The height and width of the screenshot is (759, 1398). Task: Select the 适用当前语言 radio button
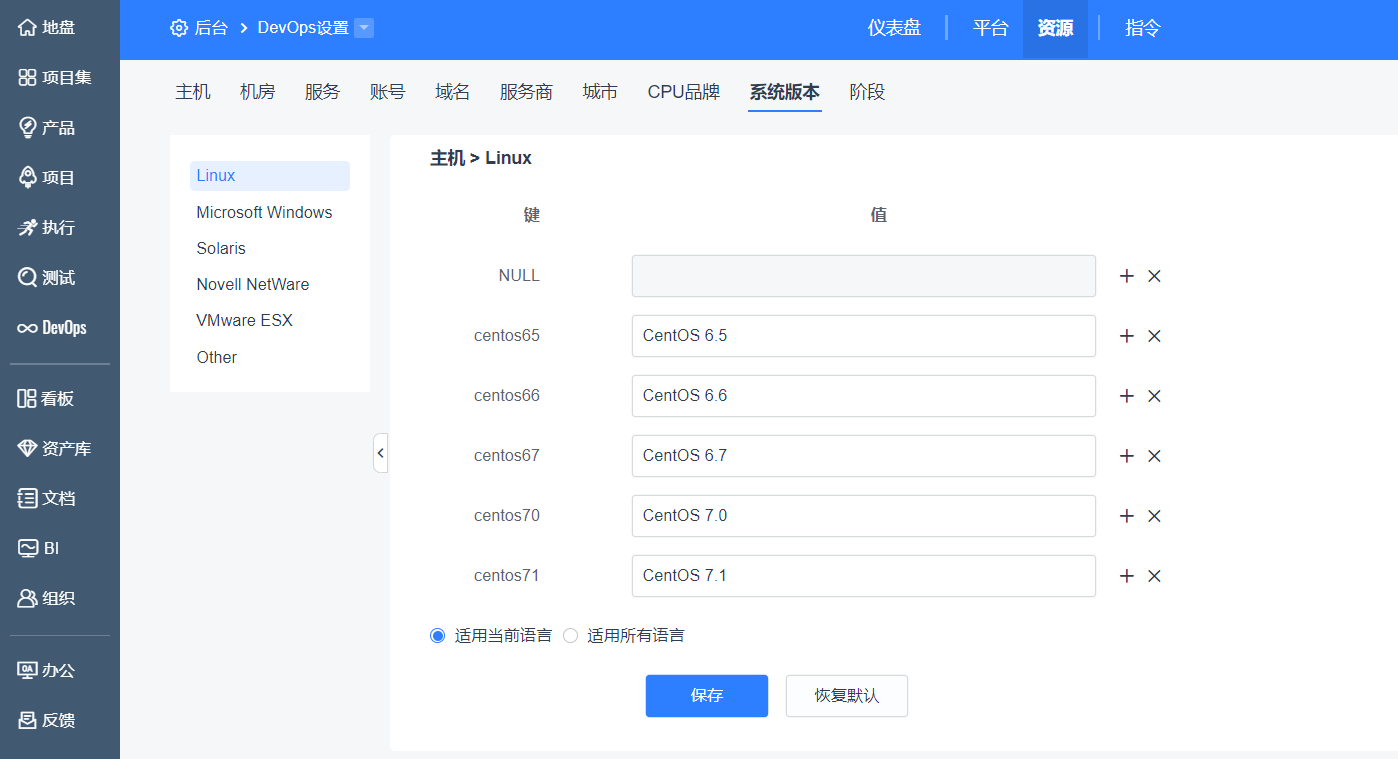[437, 635]
